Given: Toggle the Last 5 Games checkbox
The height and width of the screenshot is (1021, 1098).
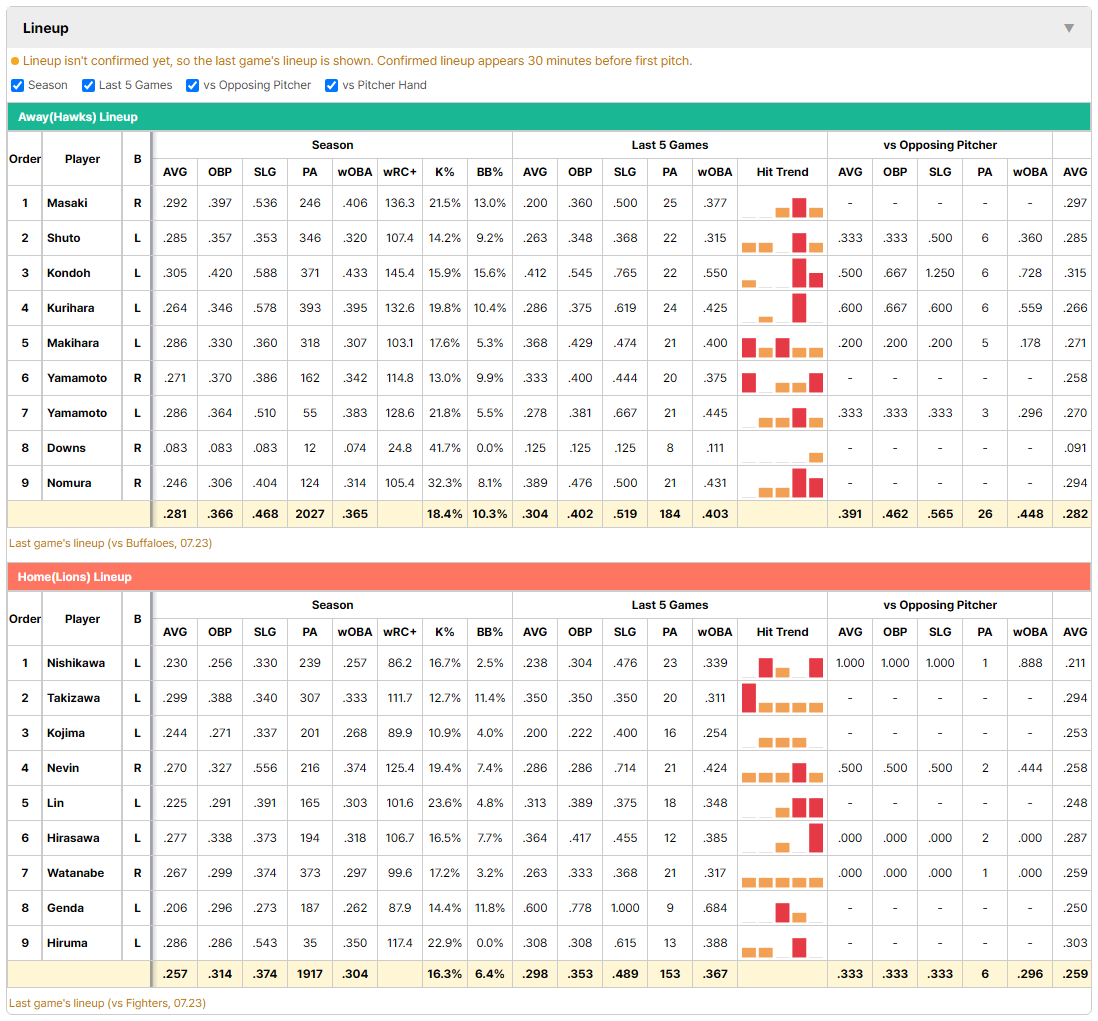Looking at the screenshot, I should (88, 85).
